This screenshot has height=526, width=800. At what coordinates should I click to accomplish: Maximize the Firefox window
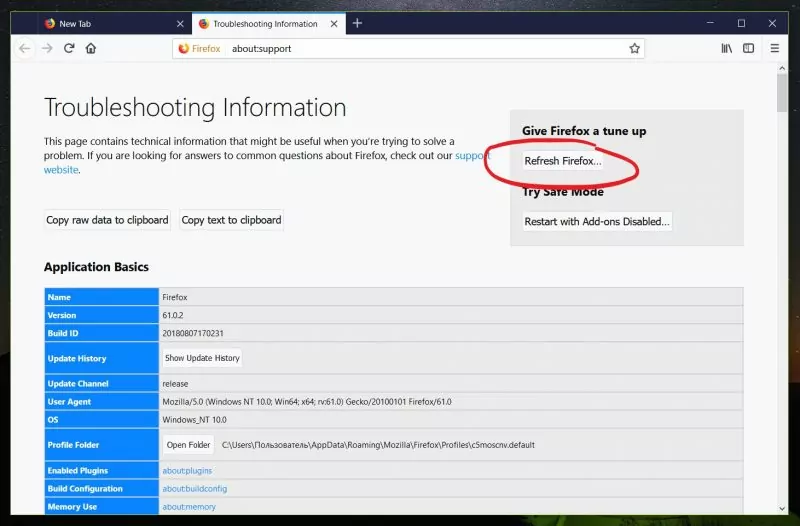click(741, 23)
